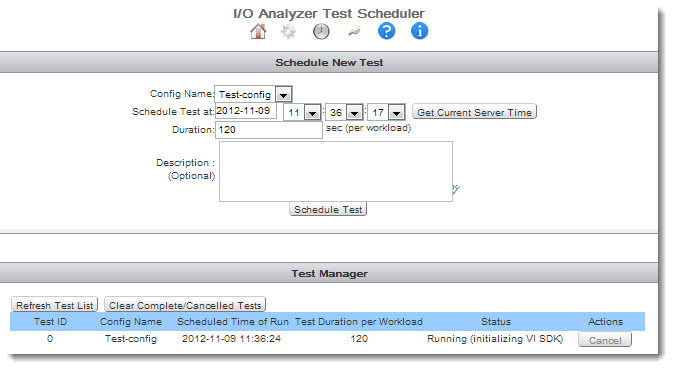
Task: Expand the seconds dropdown showing 17
Action: click(396, 113)
